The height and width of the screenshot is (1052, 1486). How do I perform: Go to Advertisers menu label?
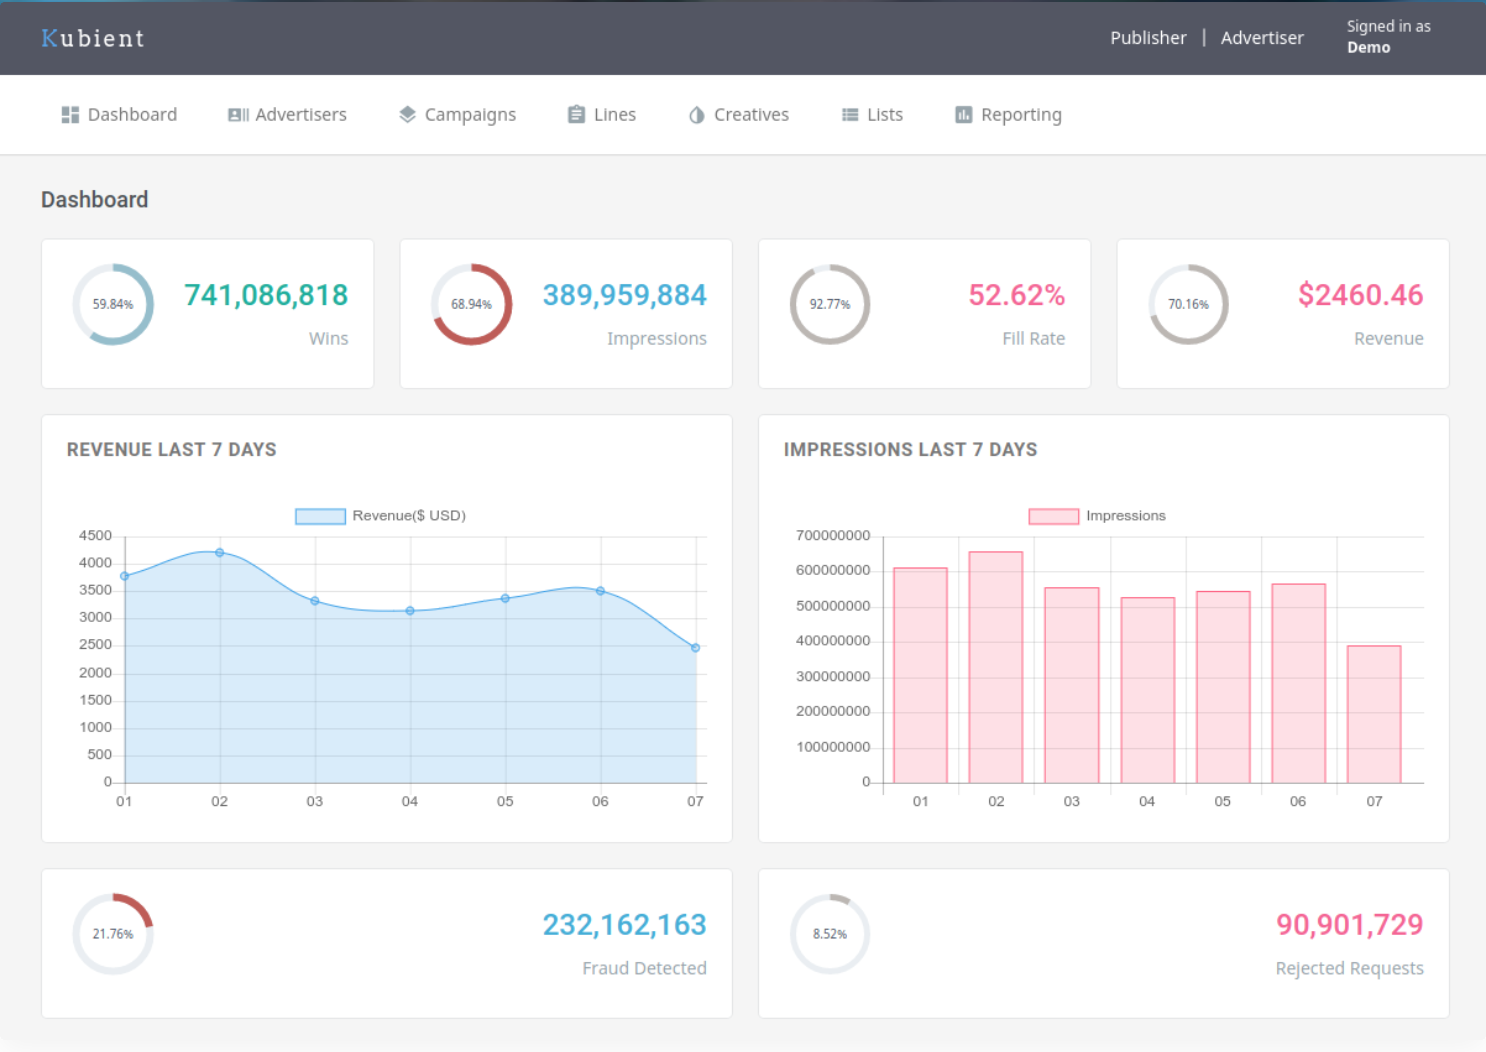click(301, 115)
